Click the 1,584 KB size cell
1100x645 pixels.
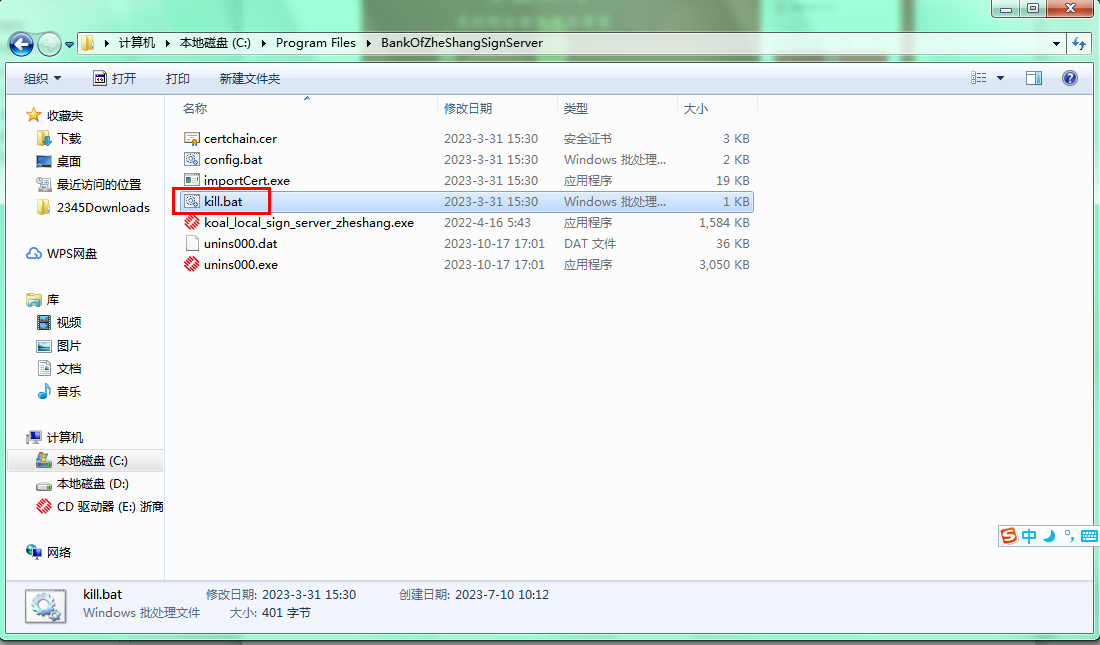pyautogui.click(x=724, y=222)
